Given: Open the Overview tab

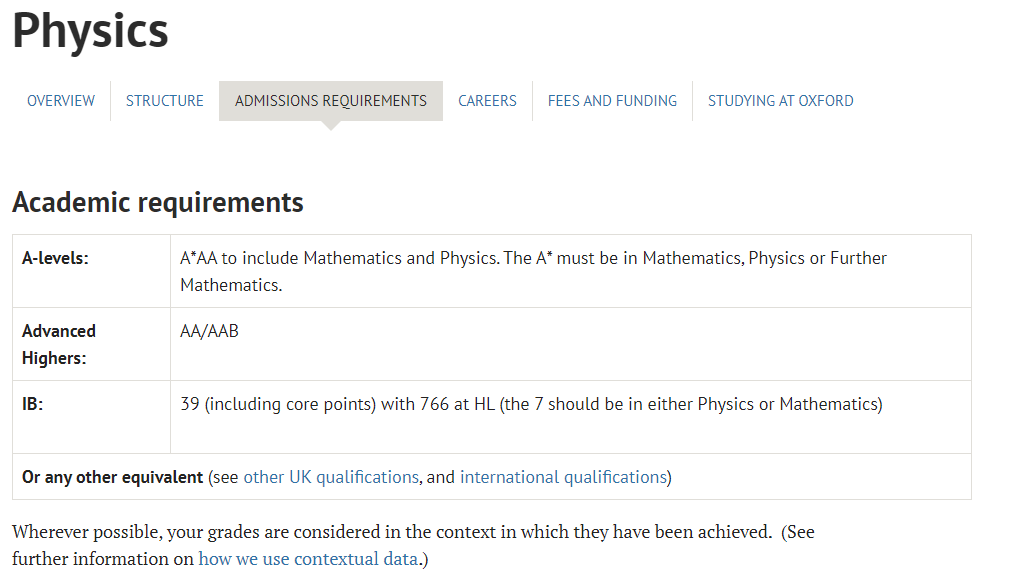Looking at the screenshot, I should coord(61,101).
